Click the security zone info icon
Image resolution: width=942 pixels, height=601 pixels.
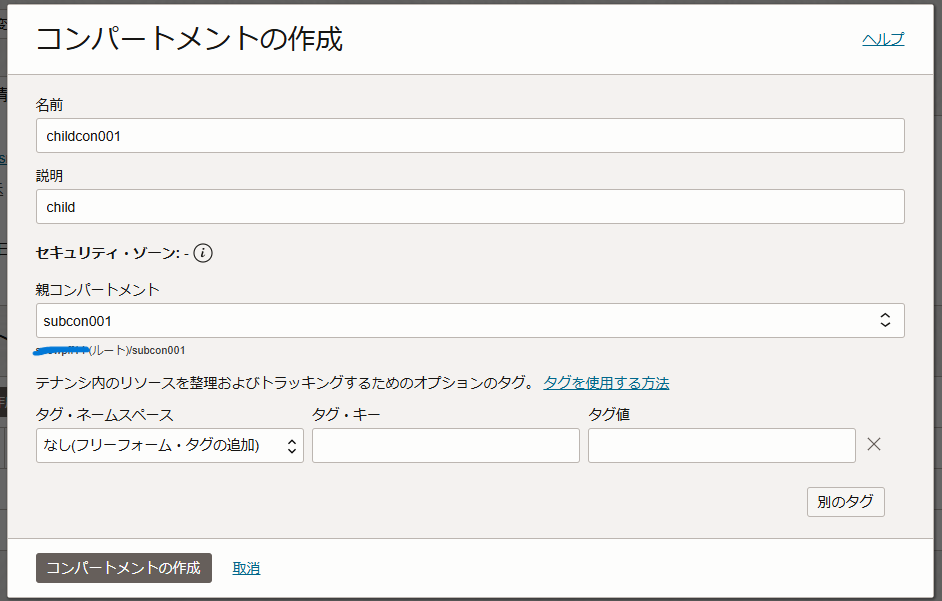[203, 253]
